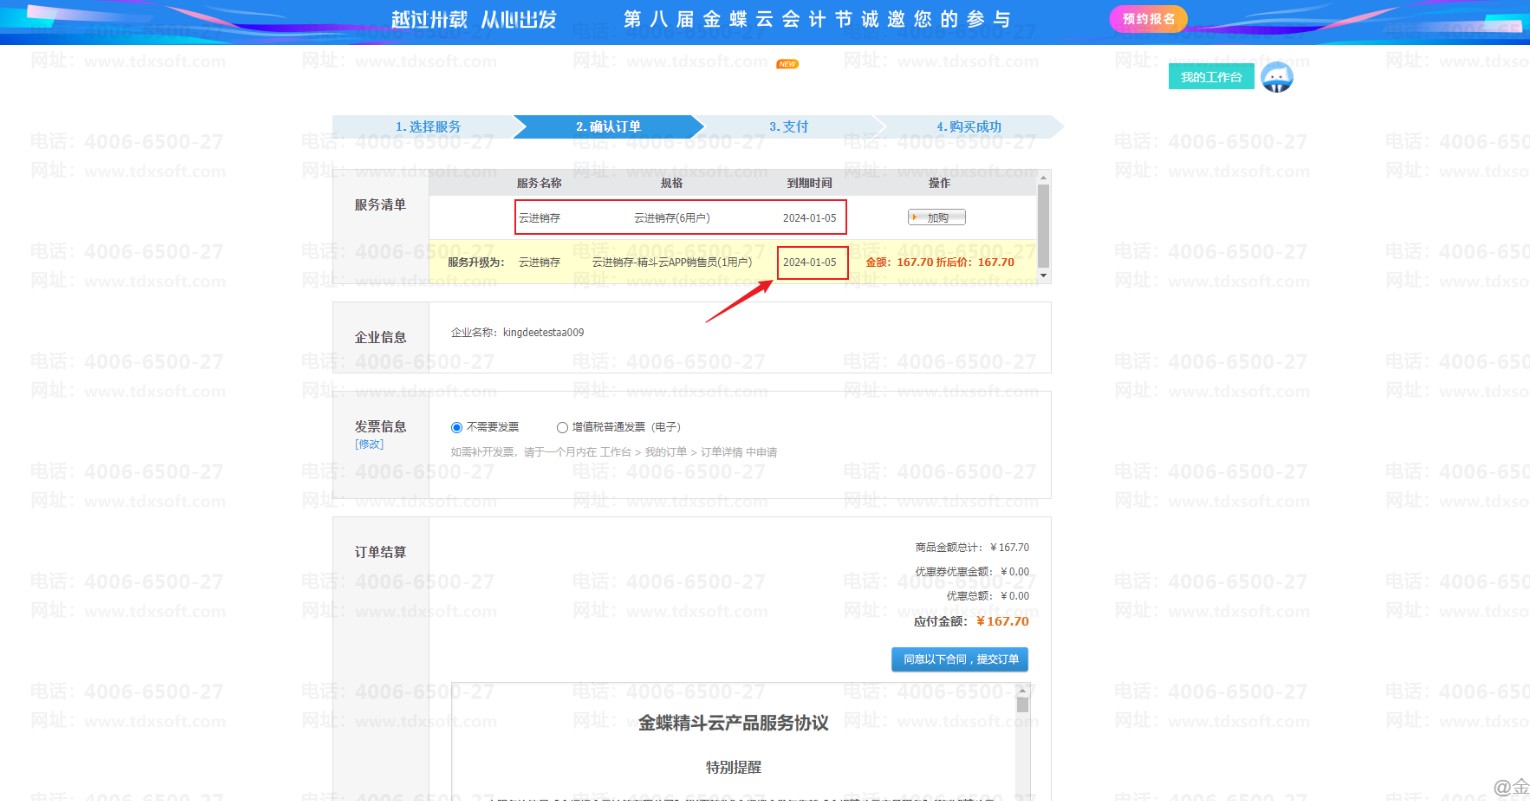
Task: Click the upgrade expiry date 2024-01-05
Action: pos(810,262)
